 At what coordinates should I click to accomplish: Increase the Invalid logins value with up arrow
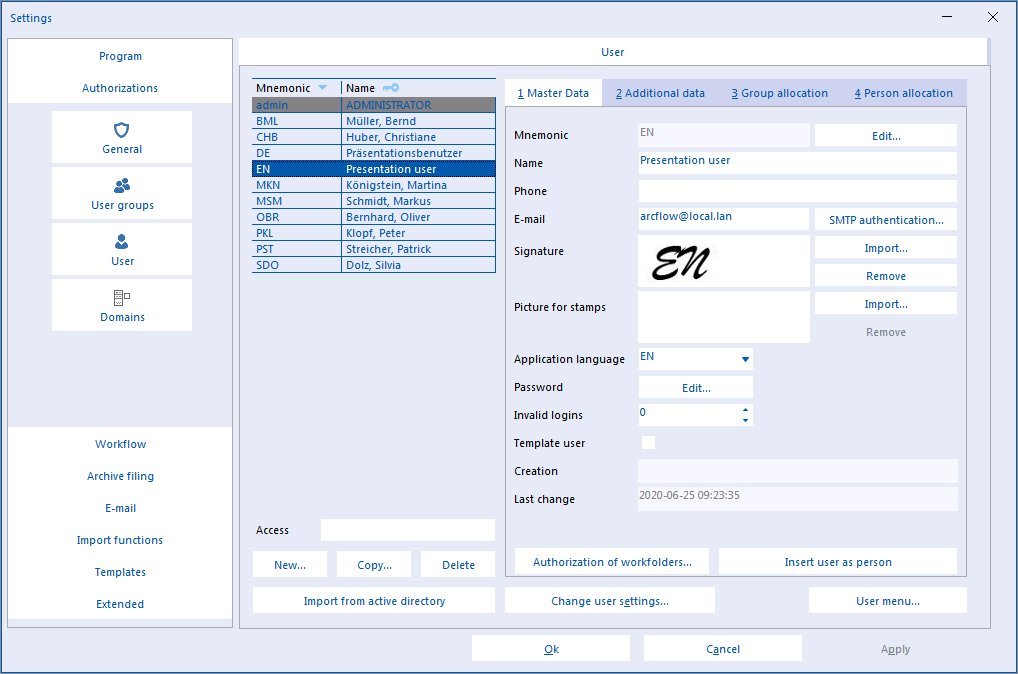745,410
